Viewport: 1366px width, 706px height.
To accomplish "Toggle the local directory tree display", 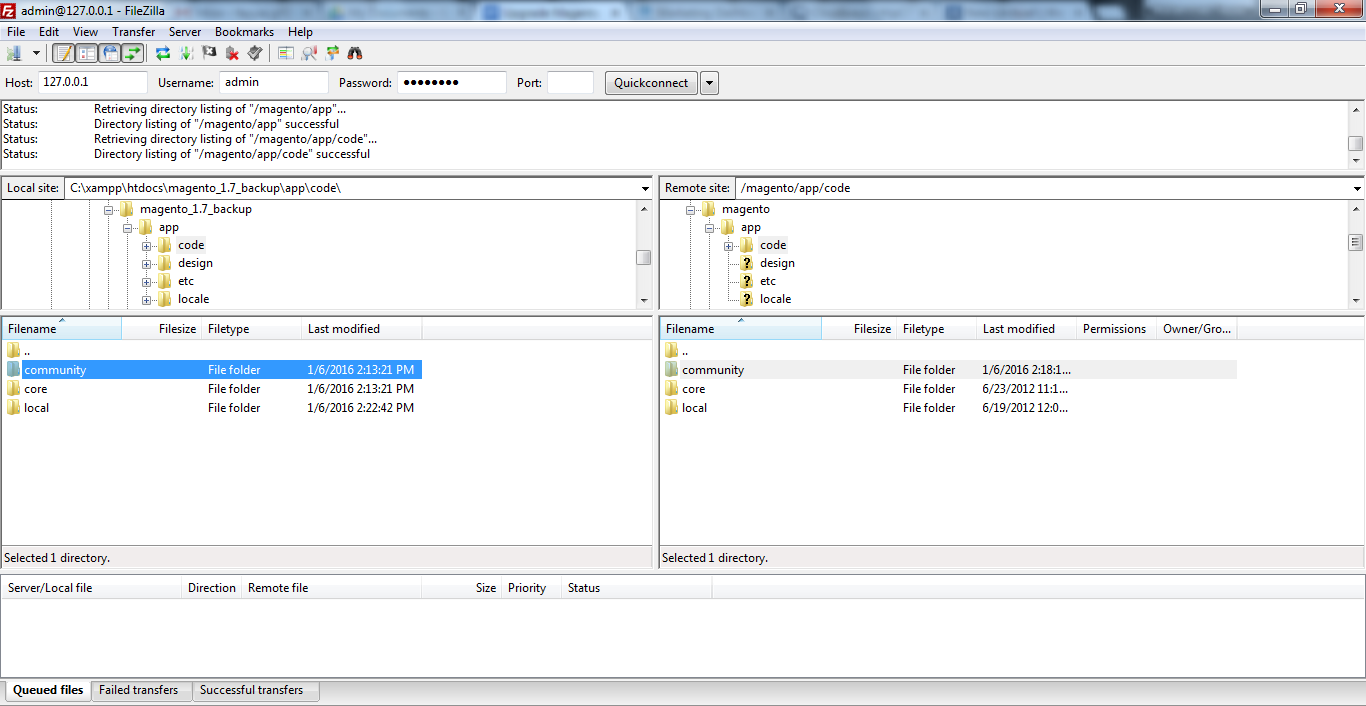I will tap(87, 53).
